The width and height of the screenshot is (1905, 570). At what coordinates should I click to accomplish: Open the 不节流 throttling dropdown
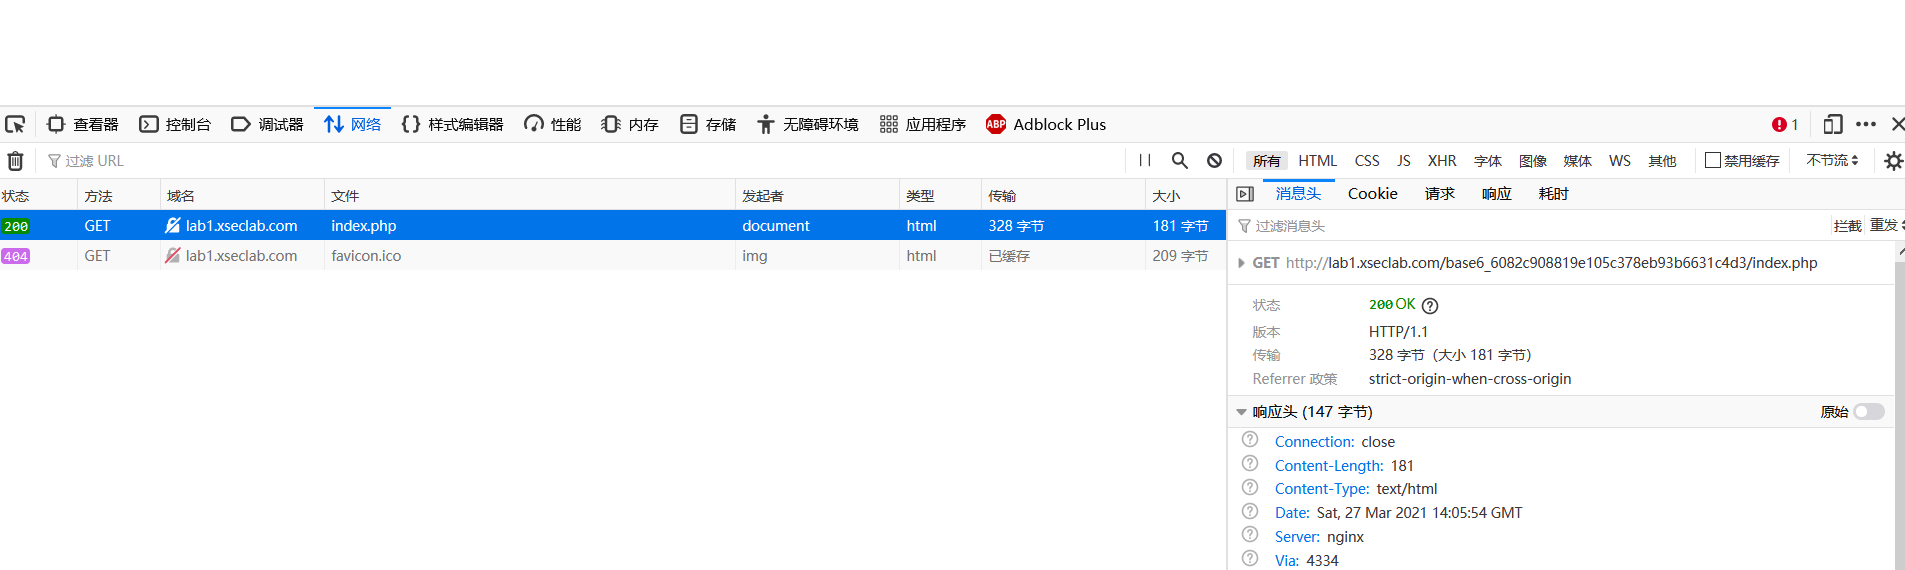click(1832, 160)
